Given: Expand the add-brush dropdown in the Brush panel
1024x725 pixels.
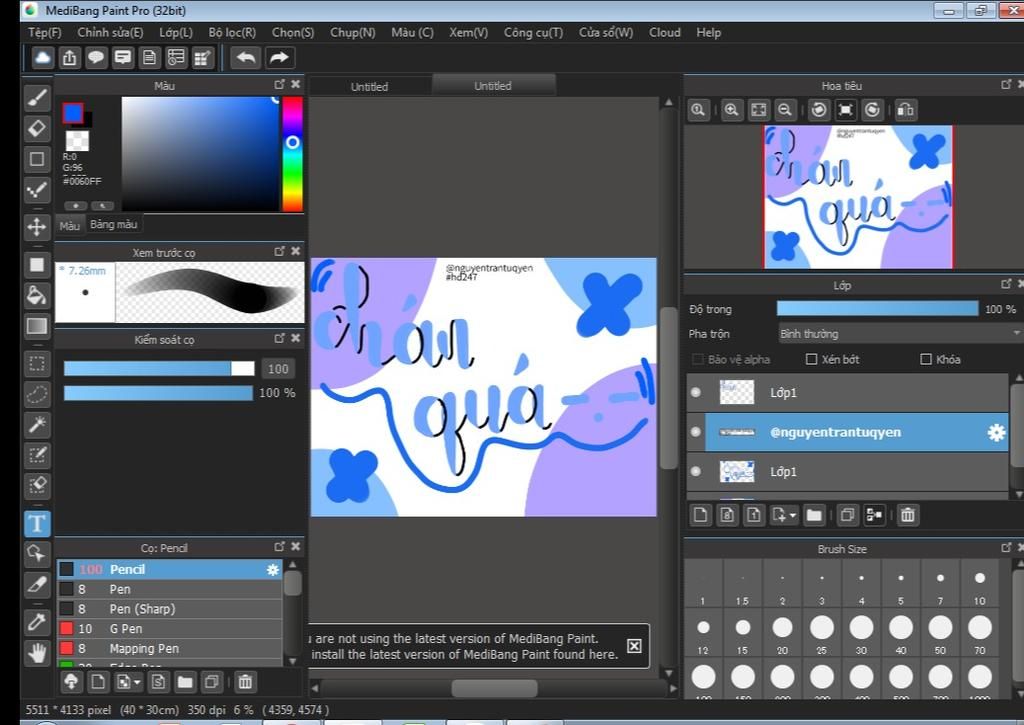Looking at the screenshot, I should point(136,683).
